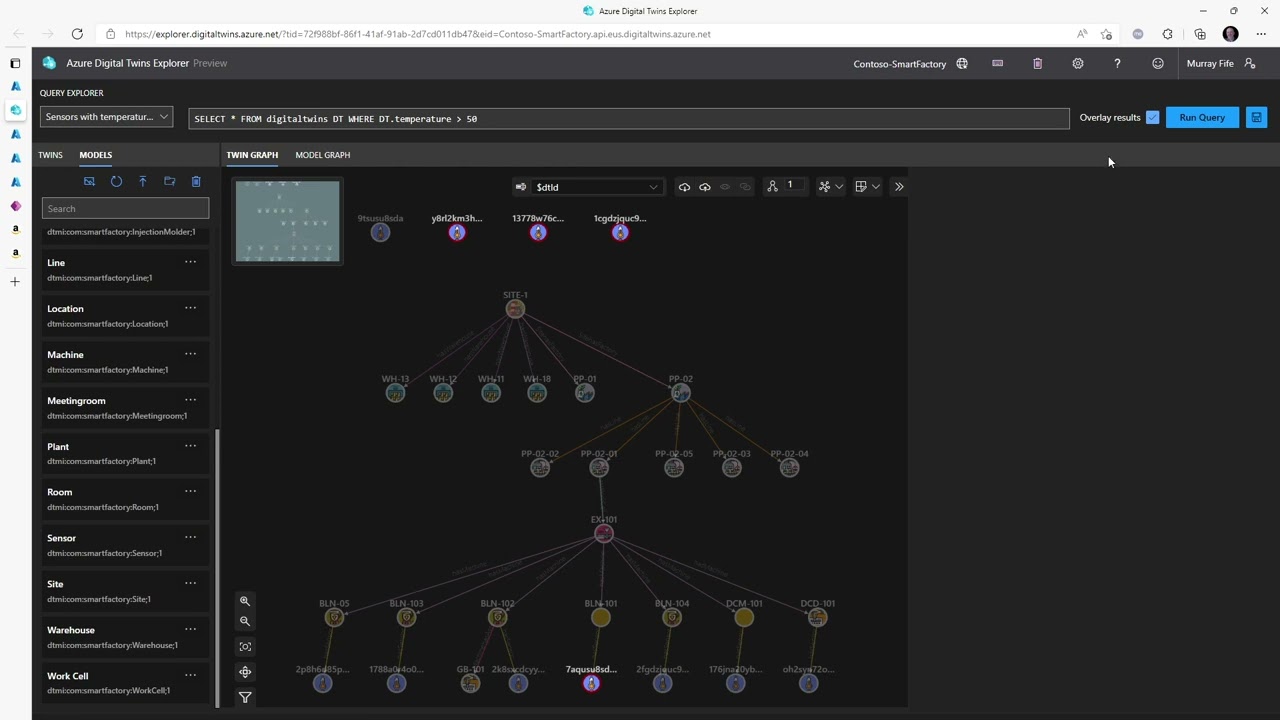Open the Murray Fife account menu
Viewport: 1280px width, 720px height.
[x=1221, y=63]
